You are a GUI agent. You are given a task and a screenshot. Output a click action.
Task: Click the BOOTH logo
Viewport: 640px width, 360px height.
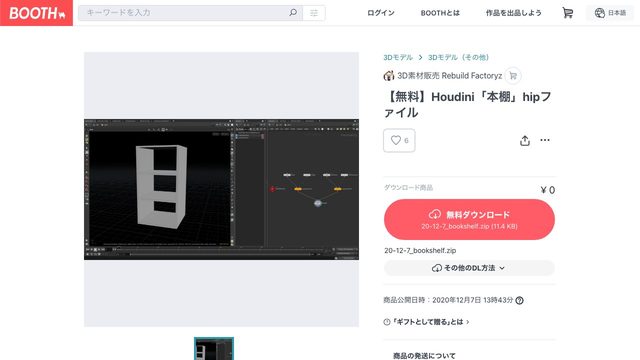[x=36, y=13]
